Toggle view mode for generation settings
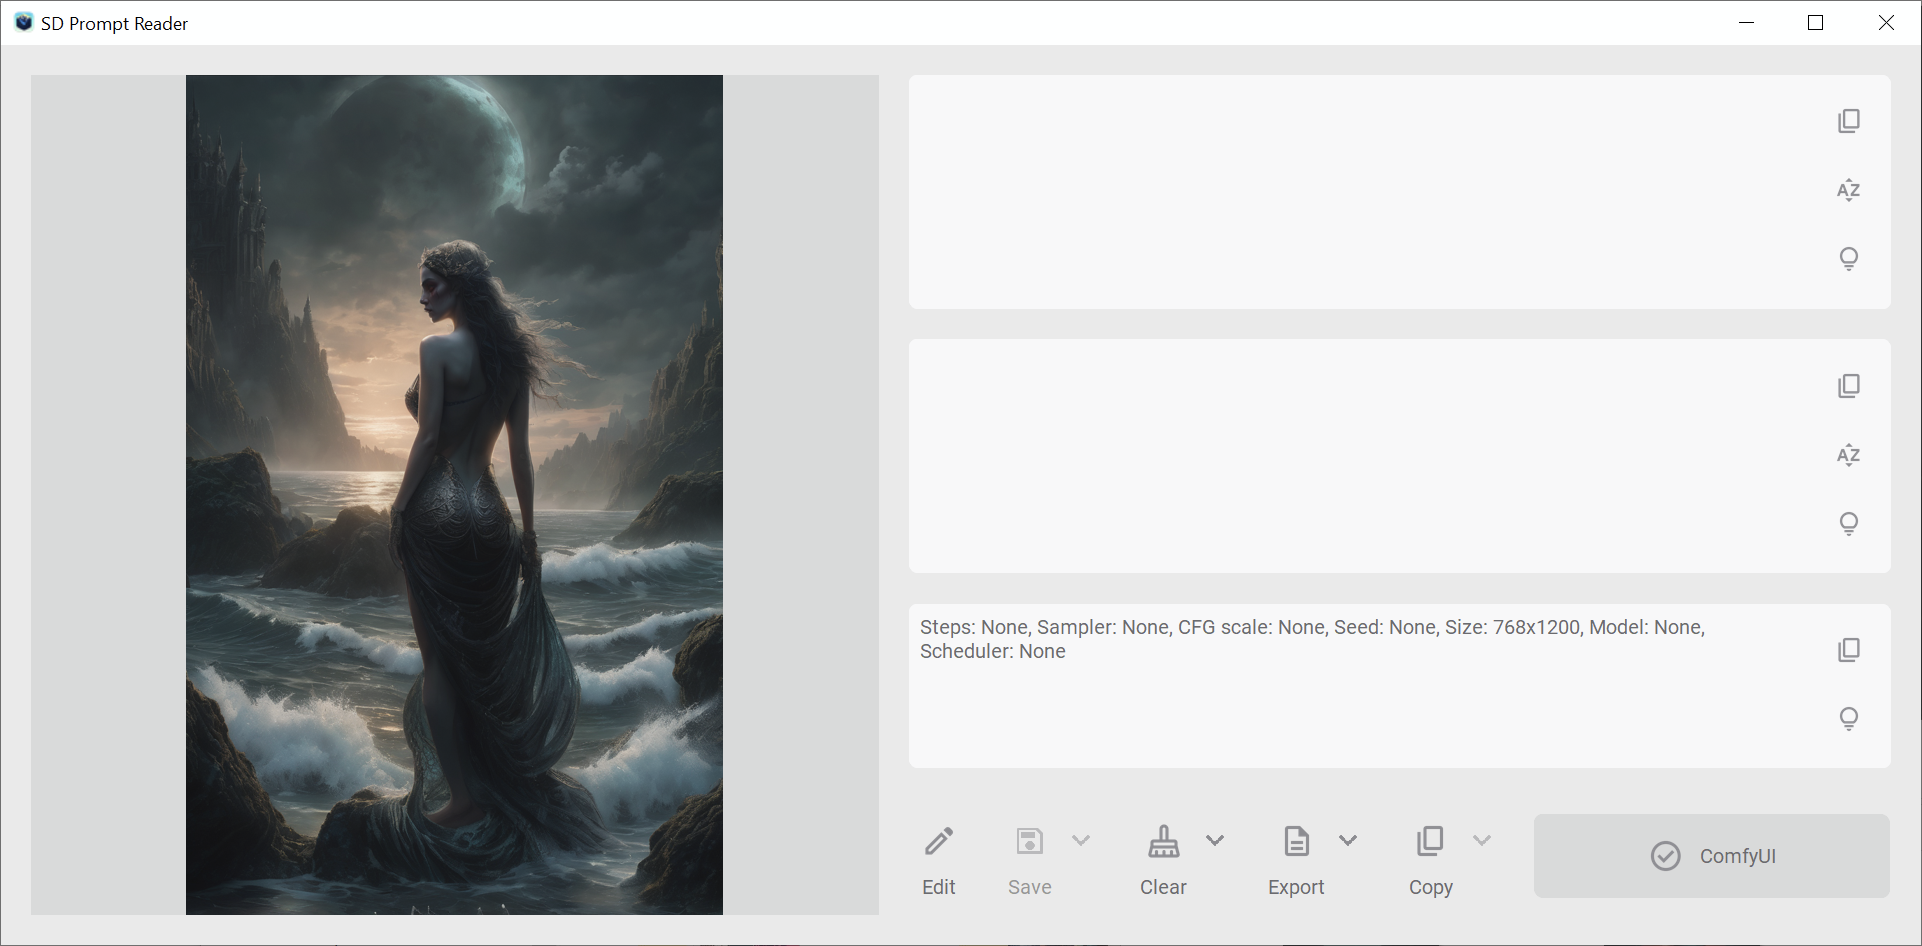Image resolution: width=1922 pixels, height=946 pixels. coord(1848,718)
